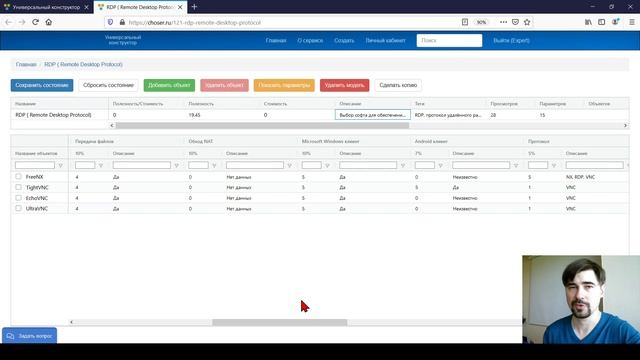
Task: Click the bottom horizontal scrollbar thumb
Action: click(280, 322)
